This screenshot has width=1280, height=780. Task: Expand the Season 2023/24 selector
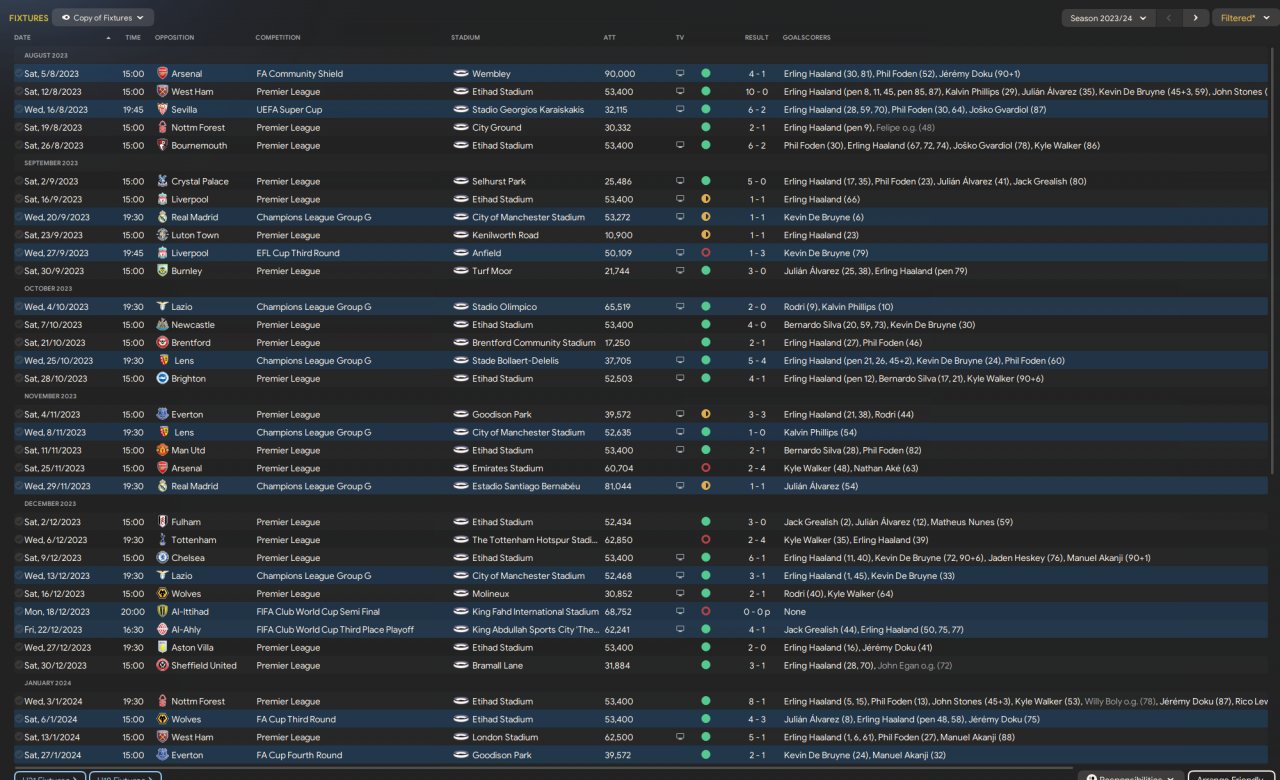coord(1108,18)
